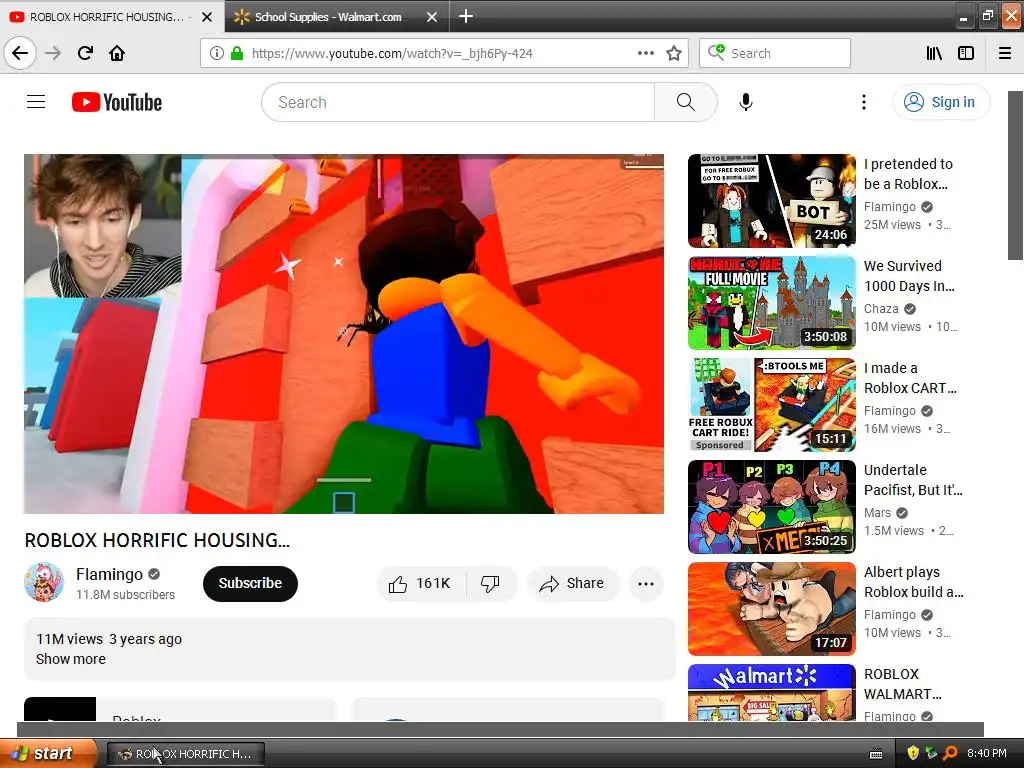Image resolution: width=1024 pixels, height=768 pixels.
Task: Start voice search with the microphone
Action: tap(746, 102)
